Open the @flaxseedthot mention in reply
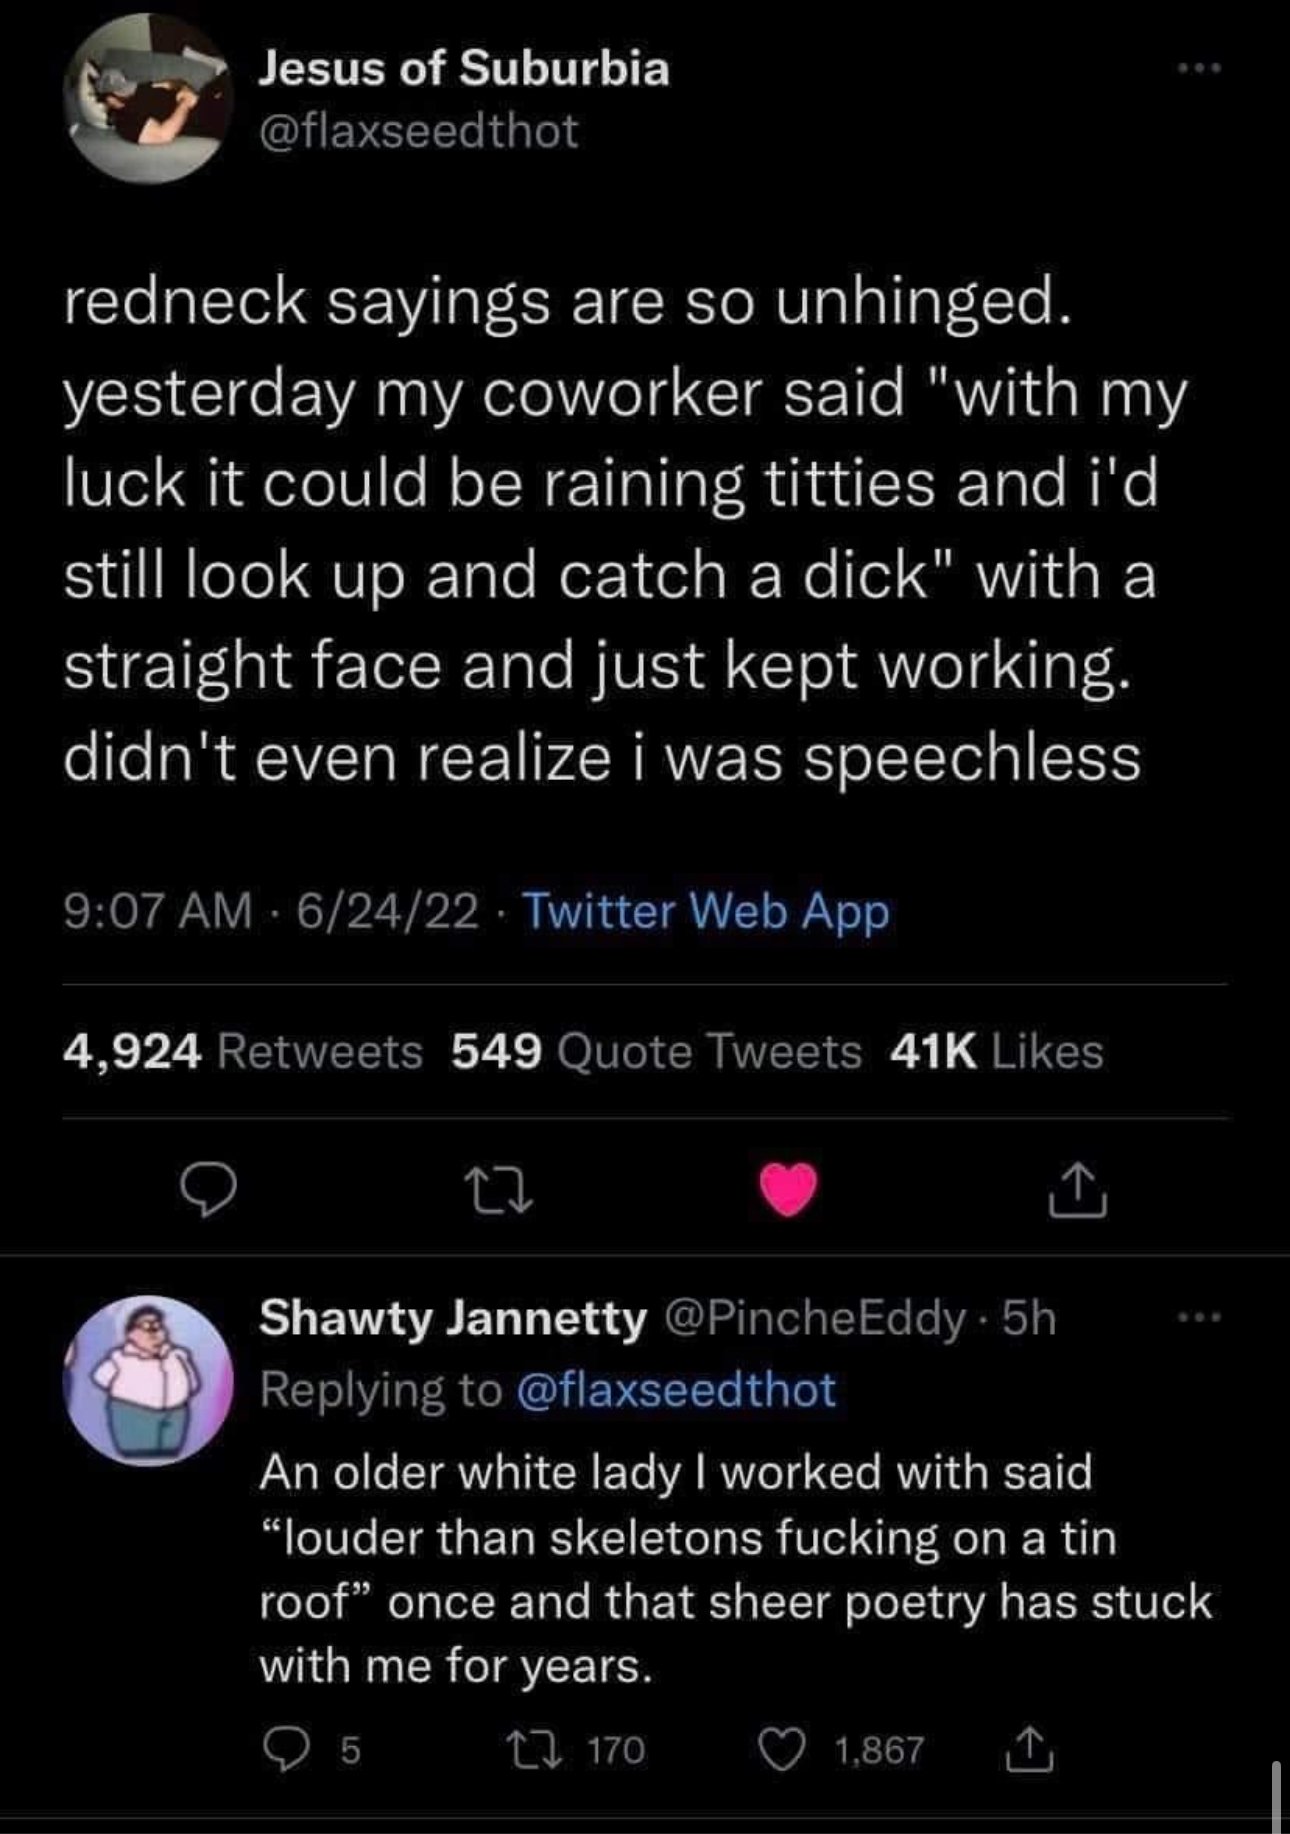1290x1834 pixels. coord(676,1390)
